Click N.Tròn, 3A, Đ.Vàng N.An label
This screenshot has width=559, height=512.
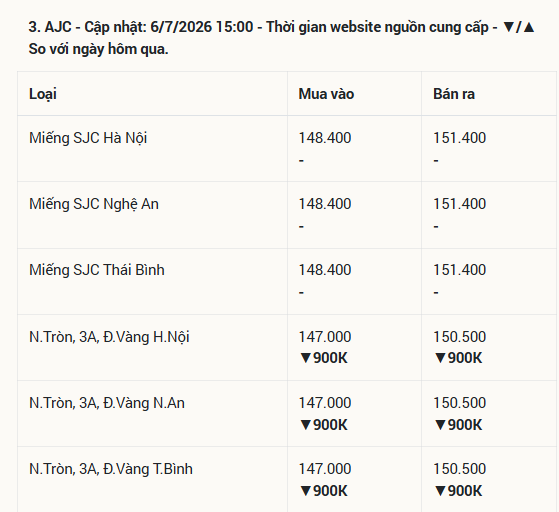(x=107, y=403)
